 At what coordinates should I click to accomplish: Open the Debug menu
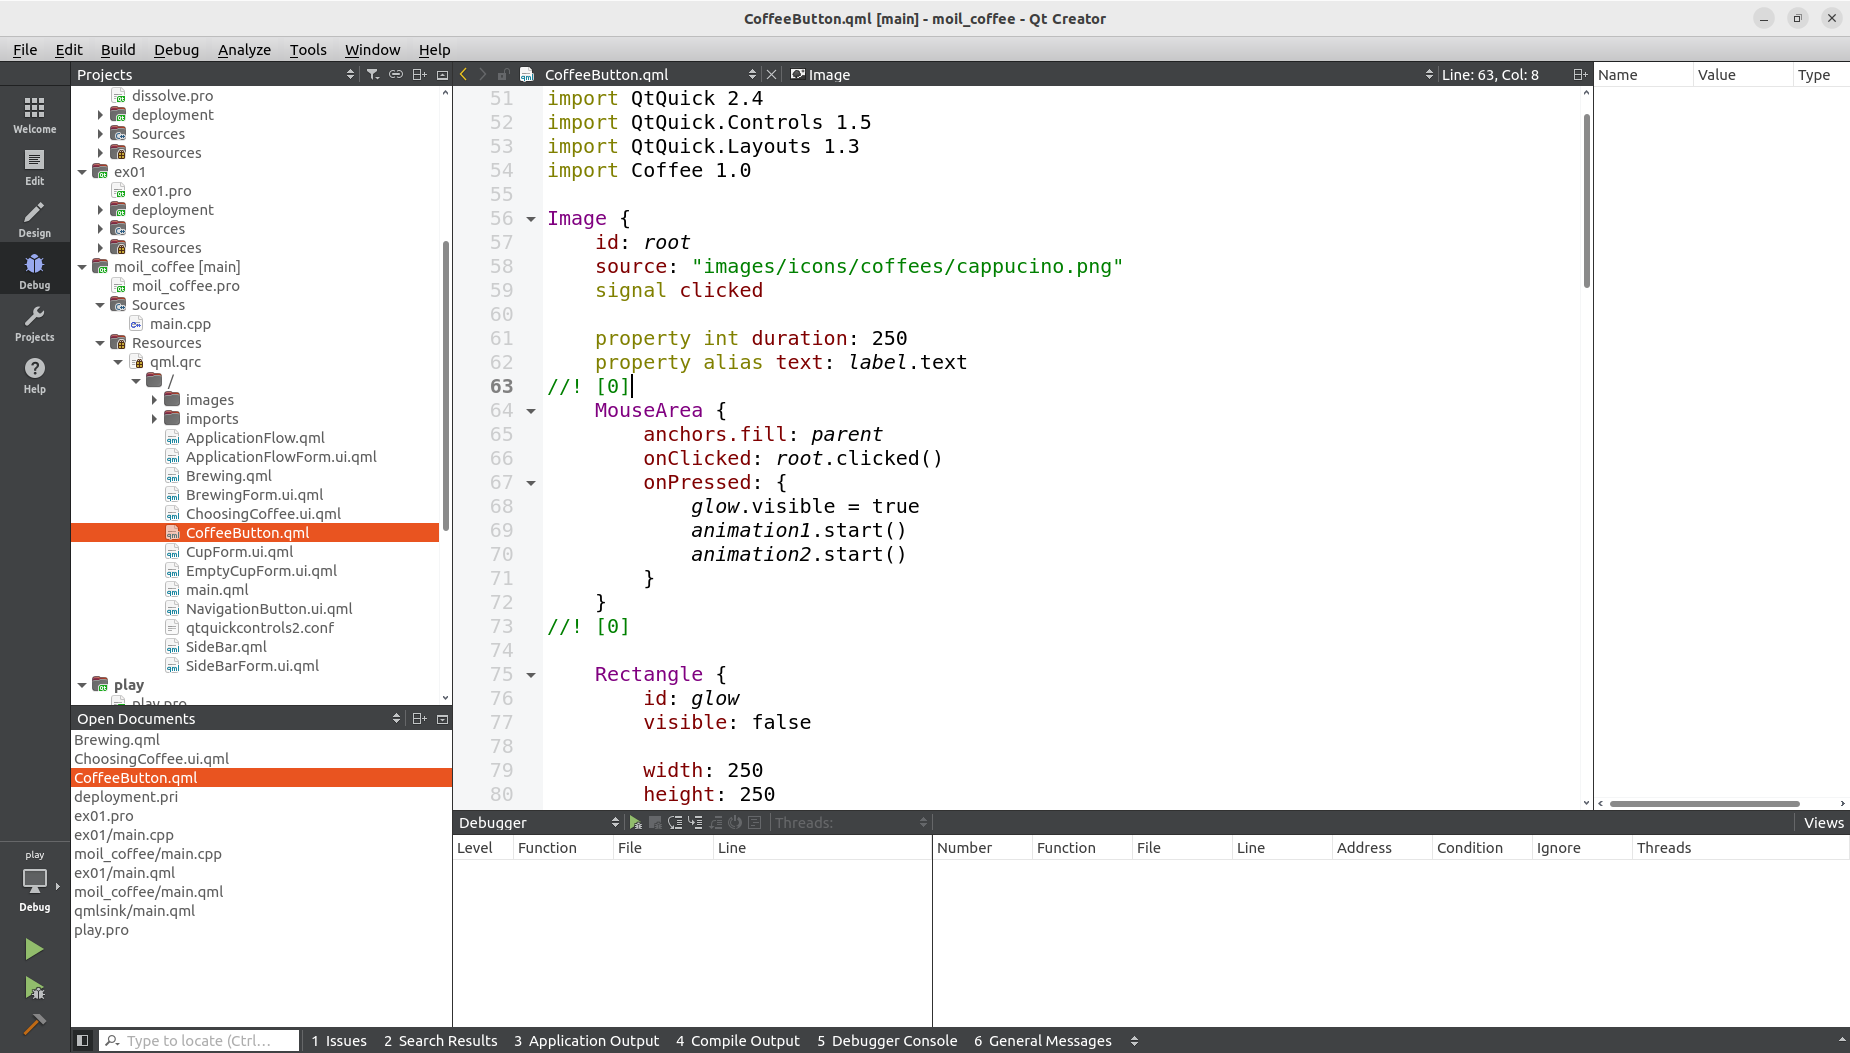(176, 49)
